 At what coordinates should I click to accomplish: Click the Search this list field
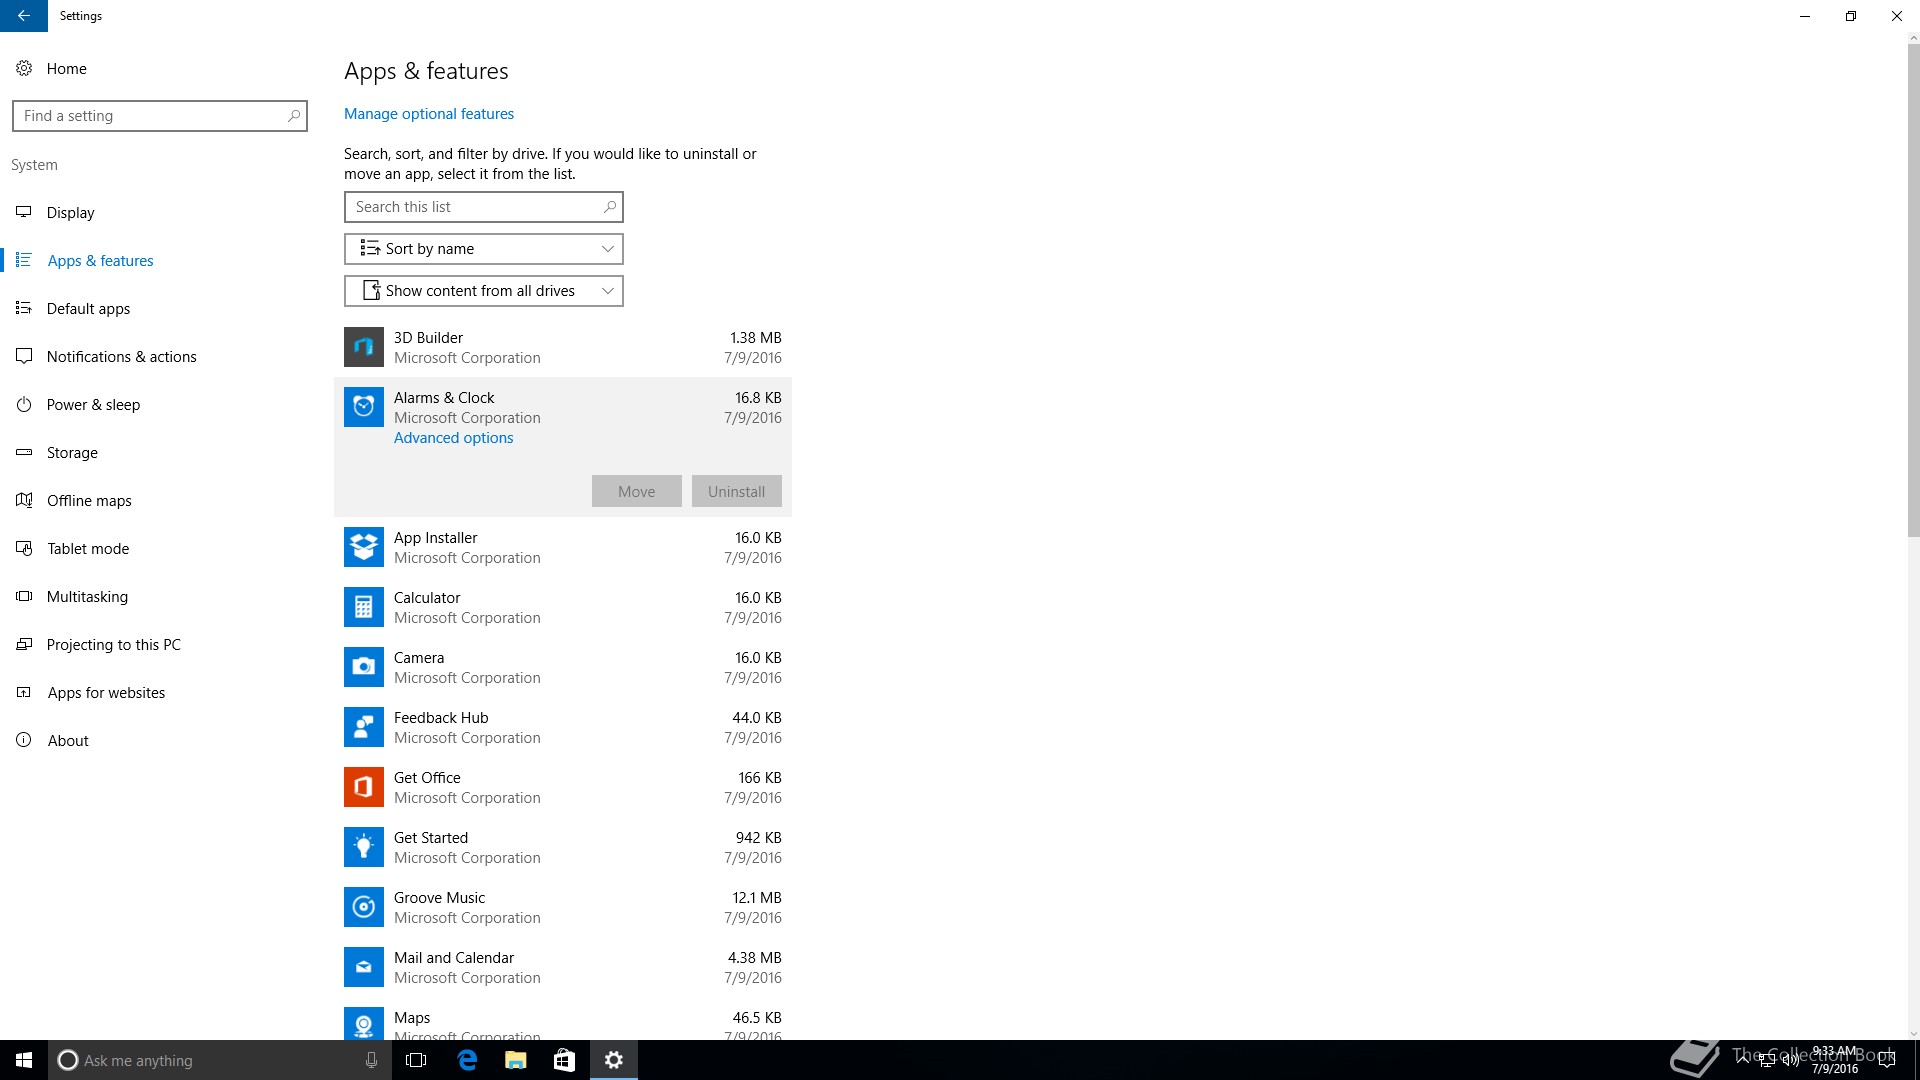tap(484, 207)
